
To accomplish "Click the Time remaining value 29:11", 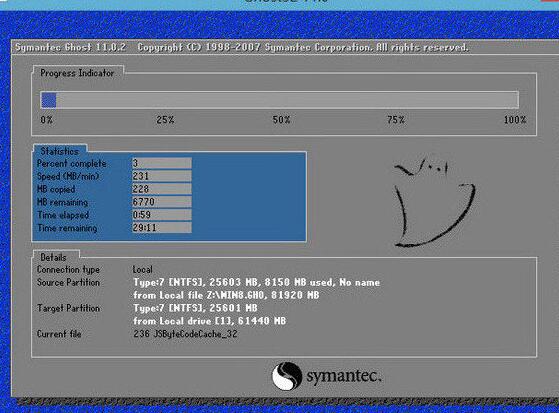I will 162,228.
